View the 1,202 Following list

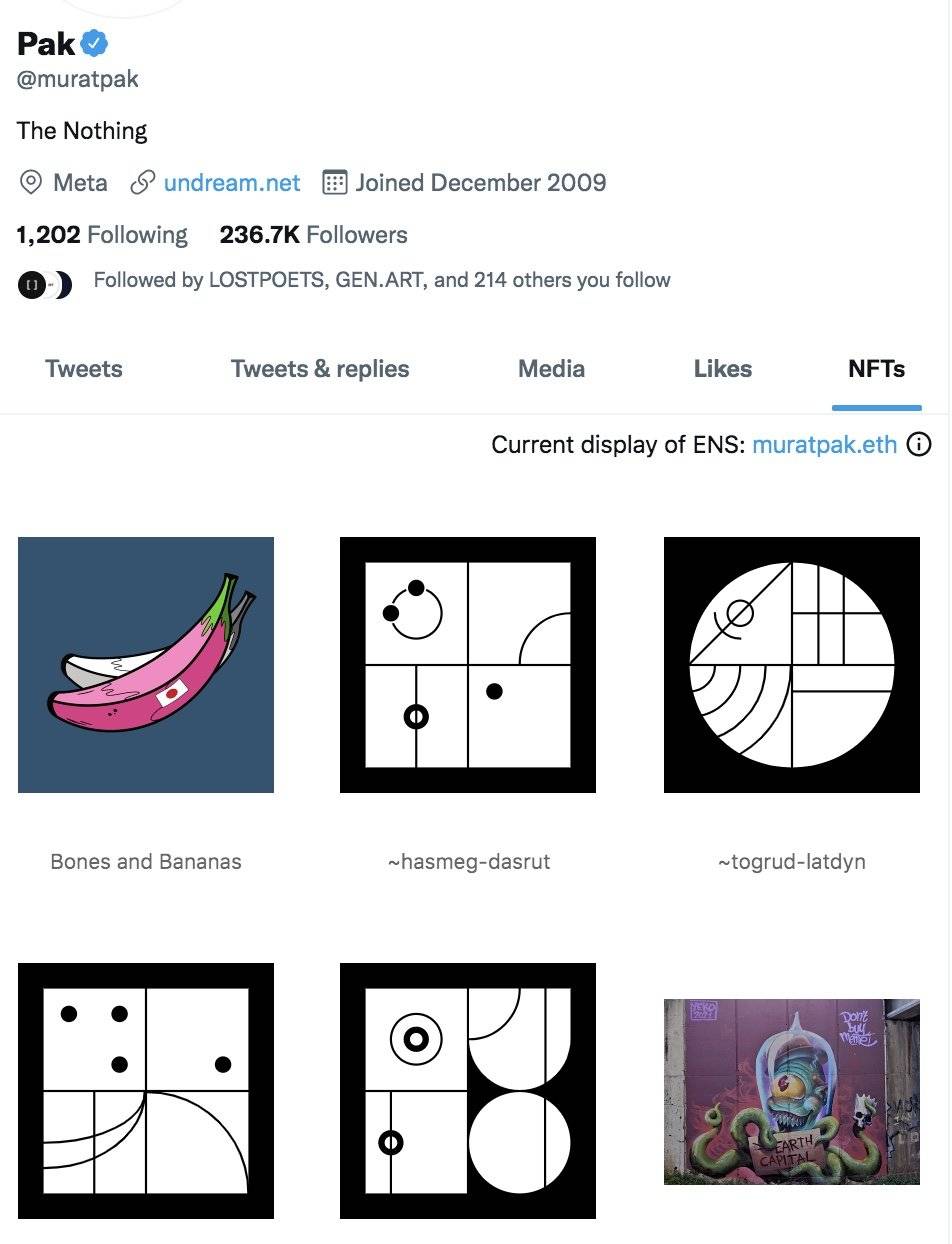click(x=102, y=235)
